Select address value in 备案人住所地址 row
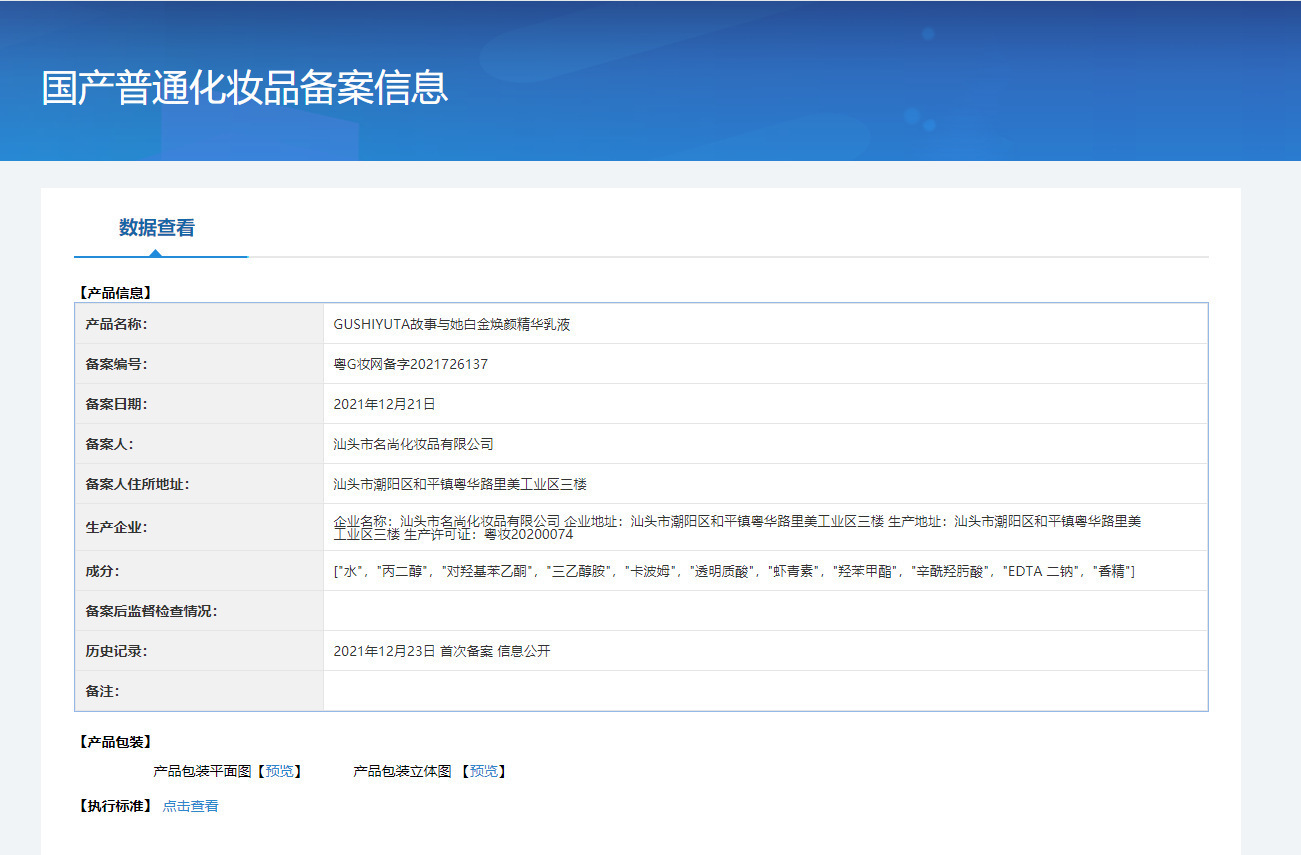The image size is (1301, 855). tap(460, 484)
